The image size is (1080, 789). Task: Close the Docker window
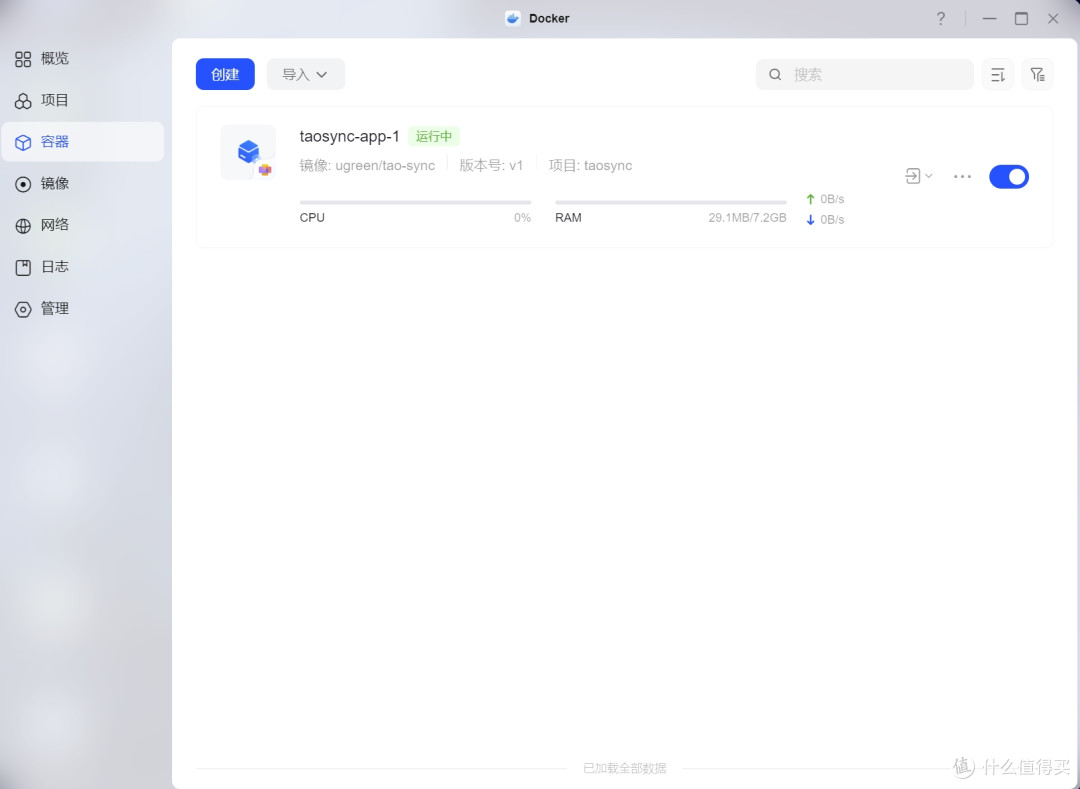pyautogui.click(x=1053, y=19)
